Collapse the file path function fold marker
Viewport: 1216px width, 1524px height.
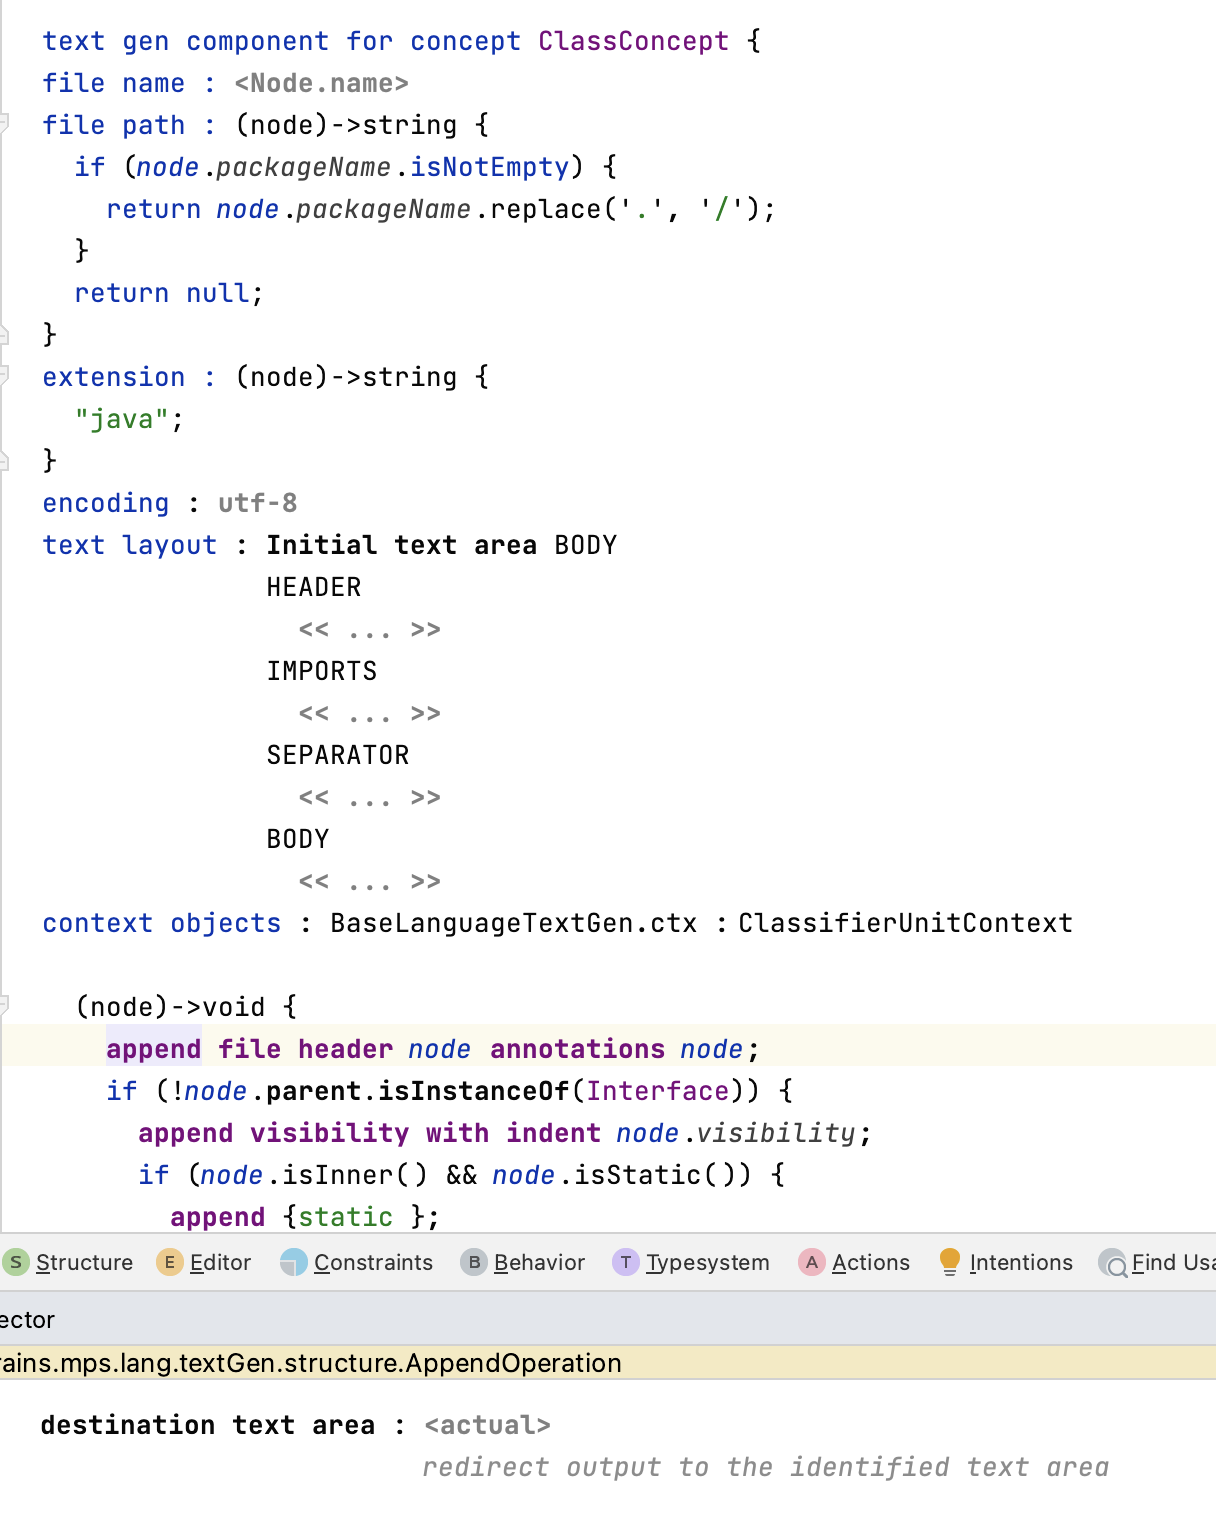coord(4,124)
